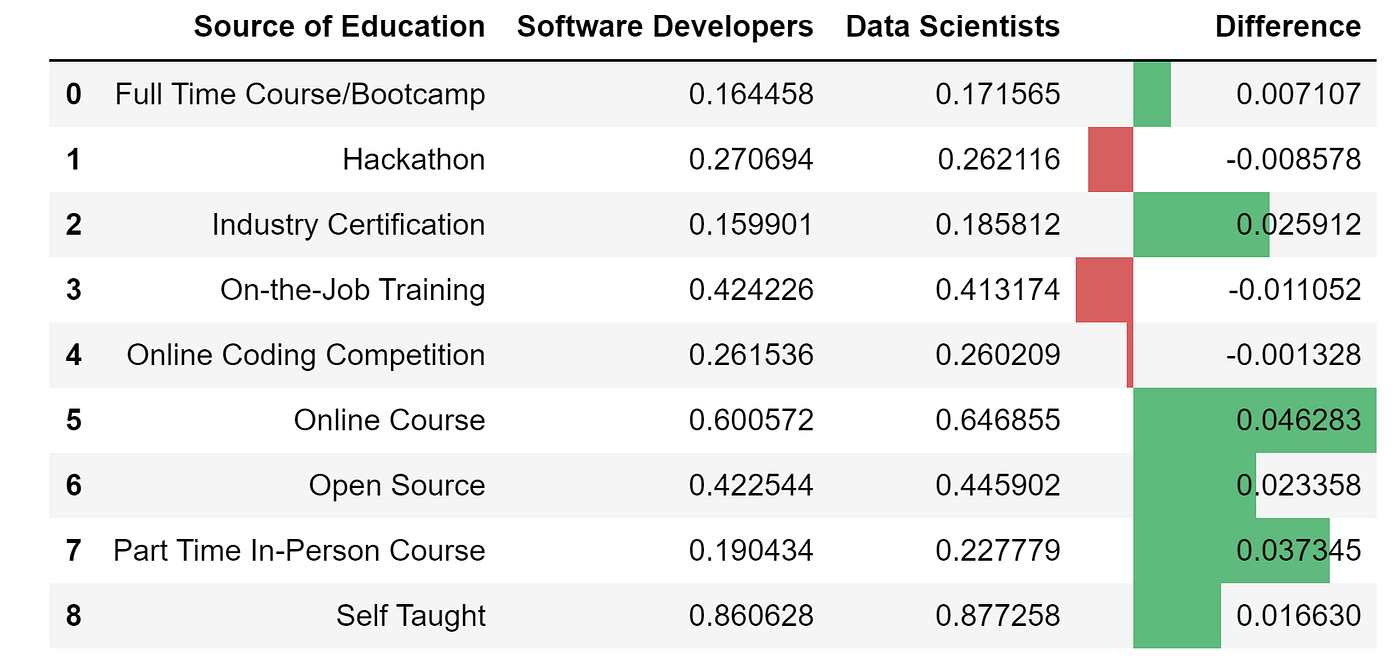Click row index 0 in the table
Screen dimensions: 1400x665
[x=74, y=93]
